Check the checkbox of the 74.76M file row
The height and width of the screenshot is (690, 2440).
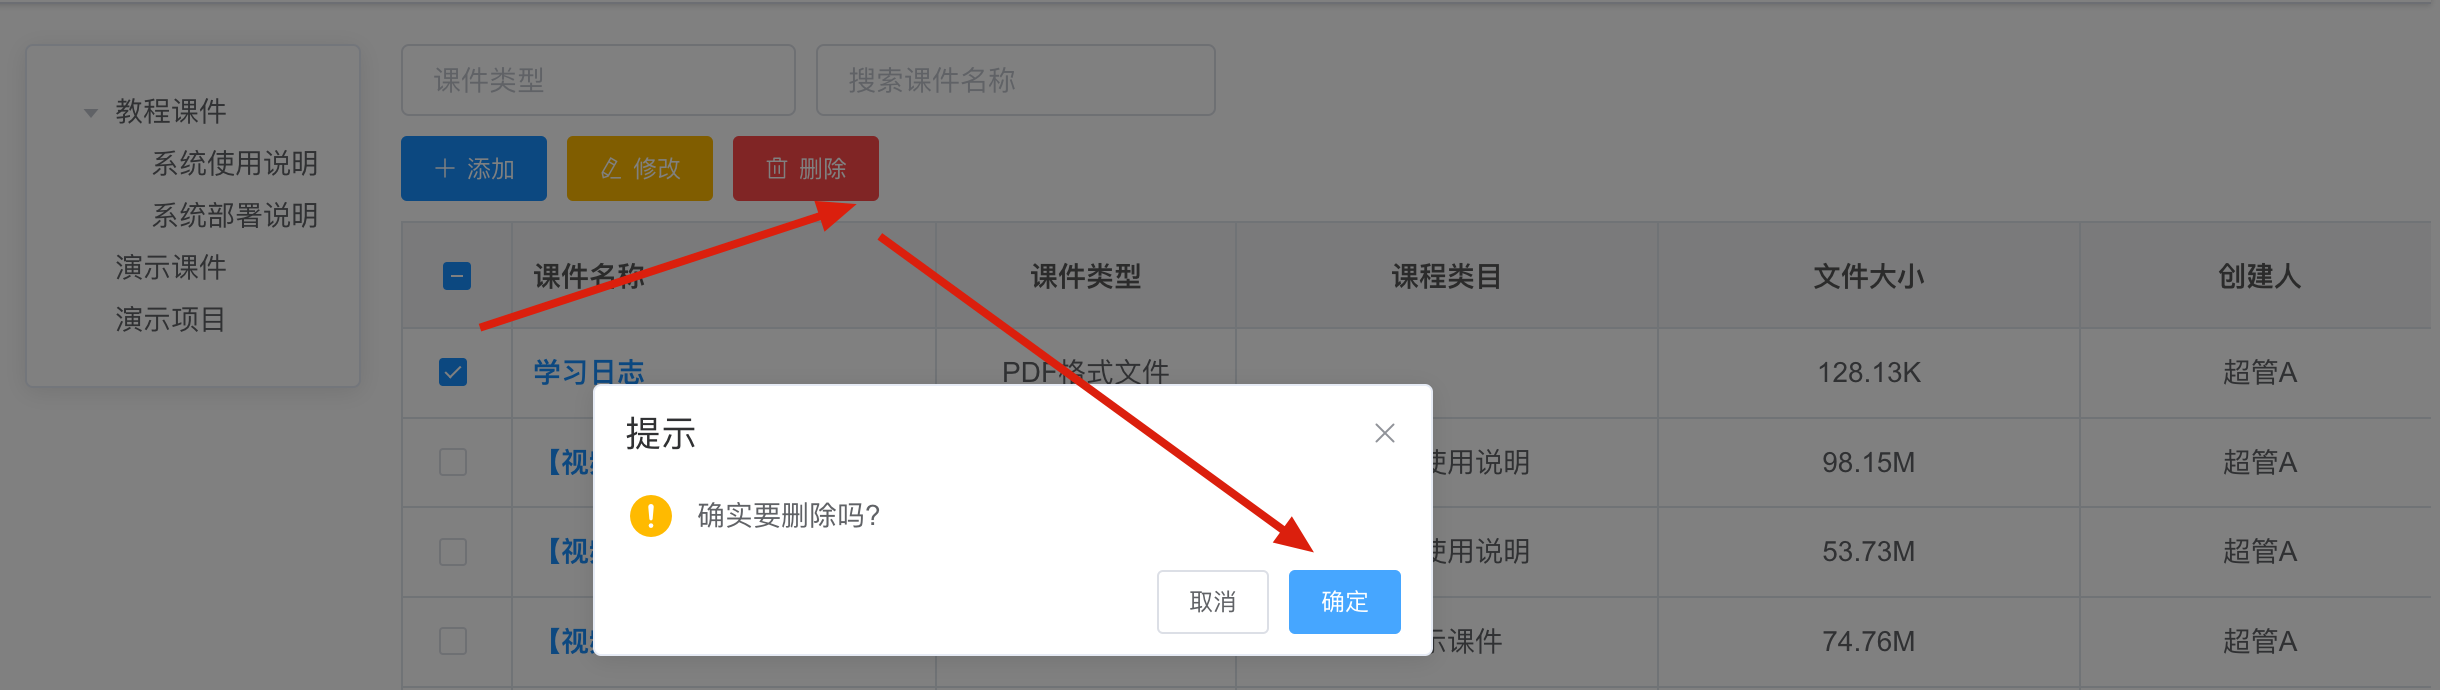click(x=453, y=641)
